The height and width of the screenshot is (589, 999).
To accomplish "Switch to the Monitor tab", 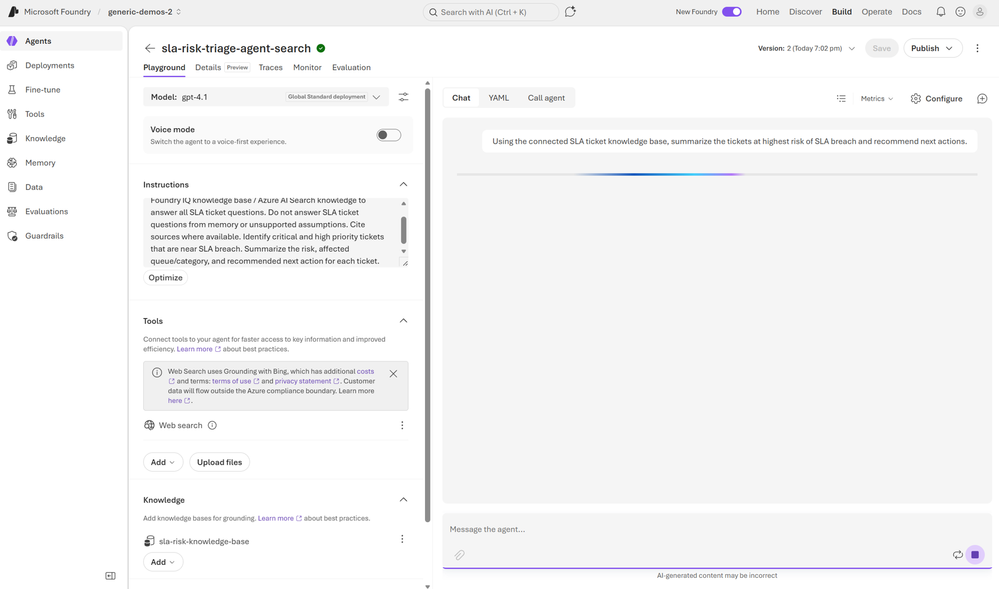I will pyautogui.click(x=307, y=68).
